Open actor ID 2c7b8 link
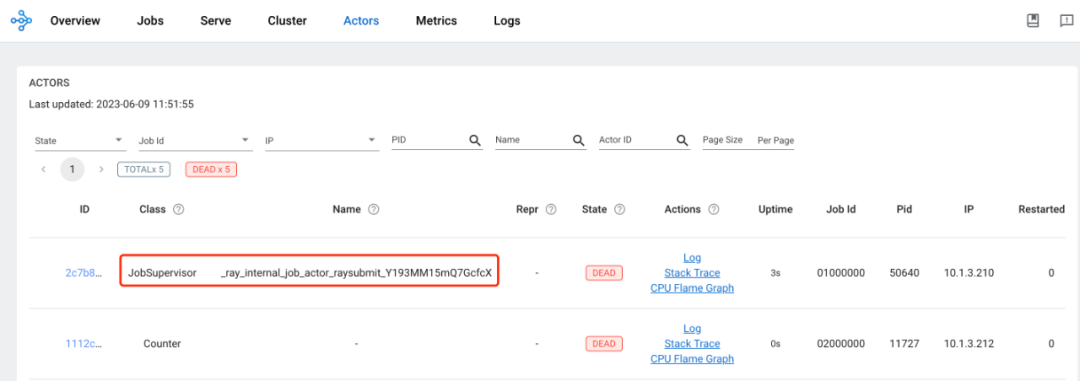Viewport: 1080px width, 381px height. pos(83,273)
